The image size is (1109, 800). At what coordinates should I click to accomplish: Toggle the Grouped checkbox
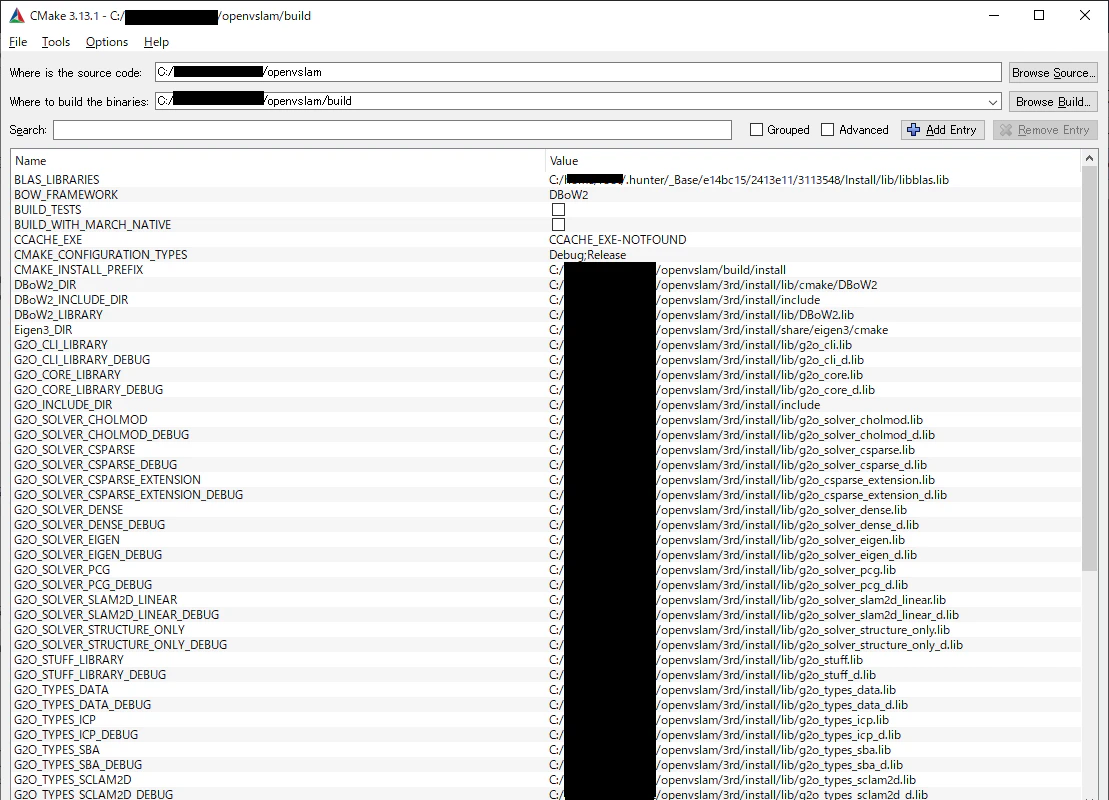click(x=756, y=130)
